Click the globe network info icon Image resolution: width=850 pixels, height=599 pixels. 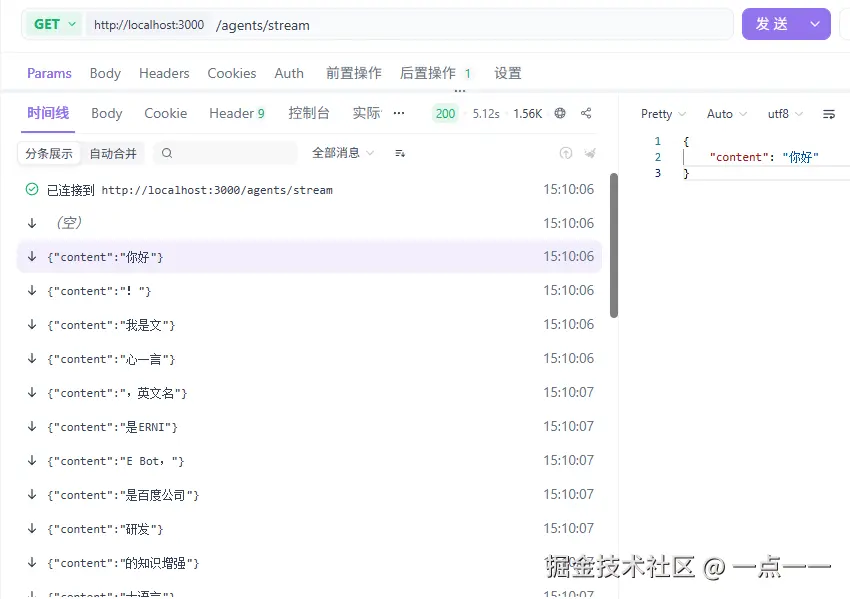coord(560,113)
